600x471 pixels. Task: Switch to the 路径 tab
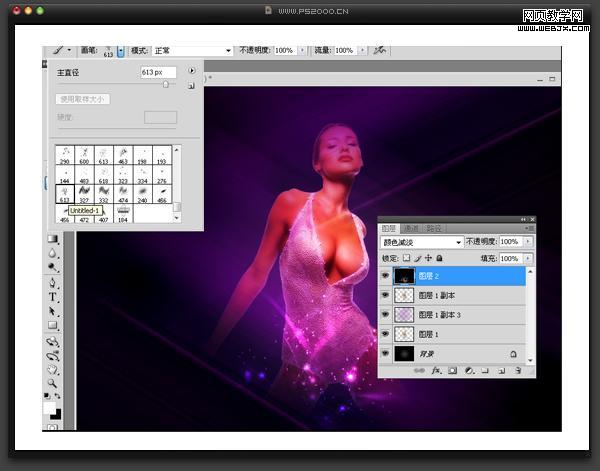point(434,228)
